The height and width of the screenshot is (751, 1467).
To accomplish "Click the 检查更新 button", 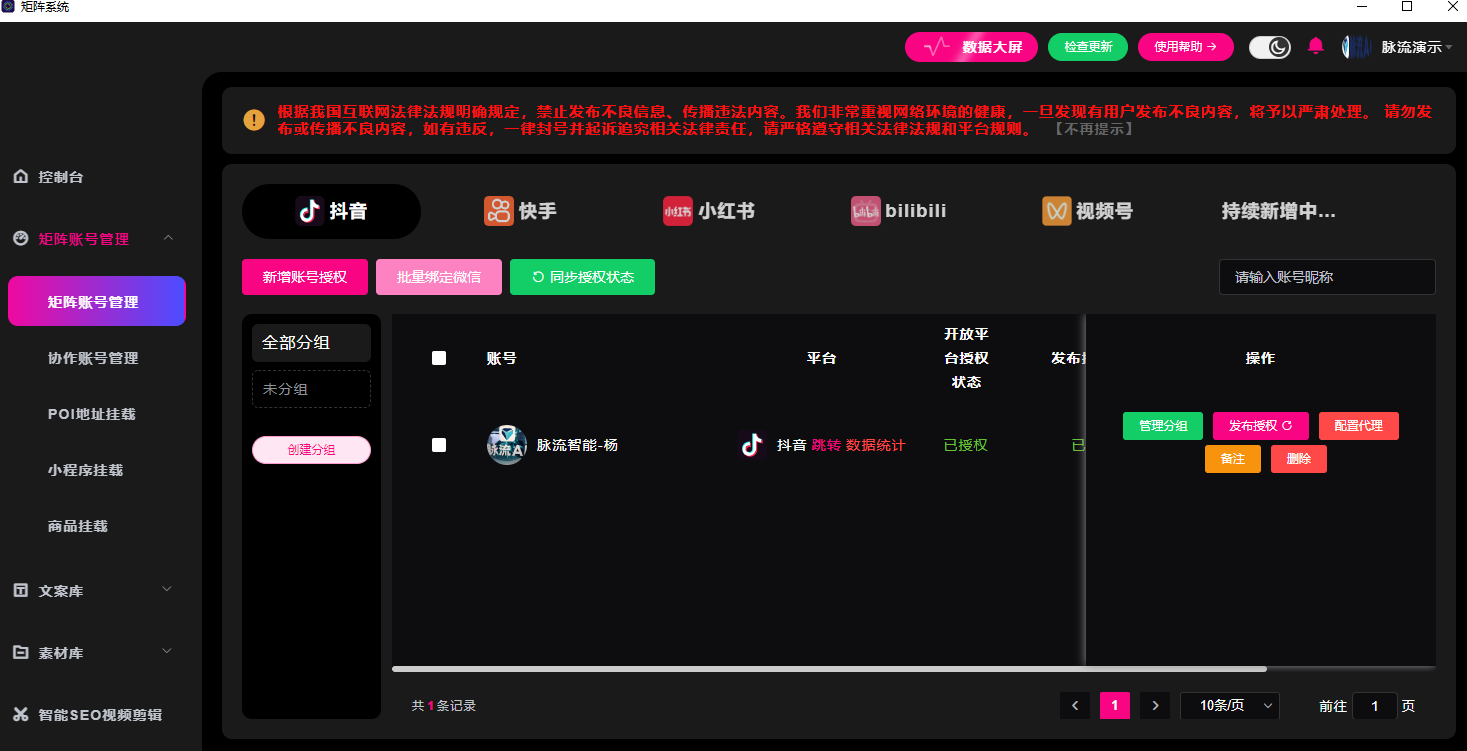I will coord(1088,47).
